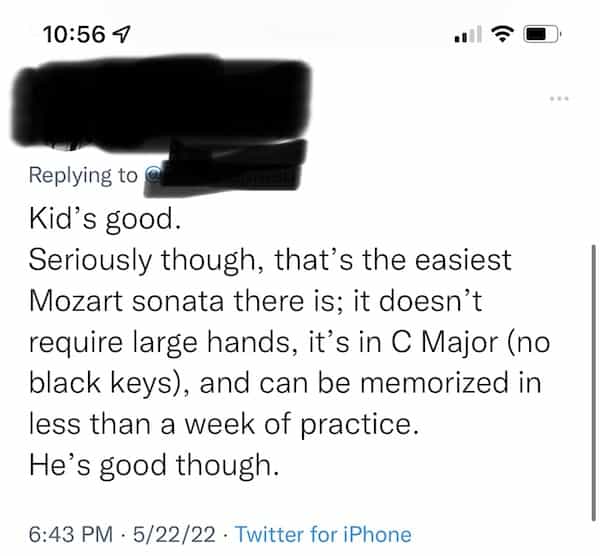Open the three-dot more options menu
This screenshot has height=556, width=600.
pyautogui.click(x=558, y=98)
